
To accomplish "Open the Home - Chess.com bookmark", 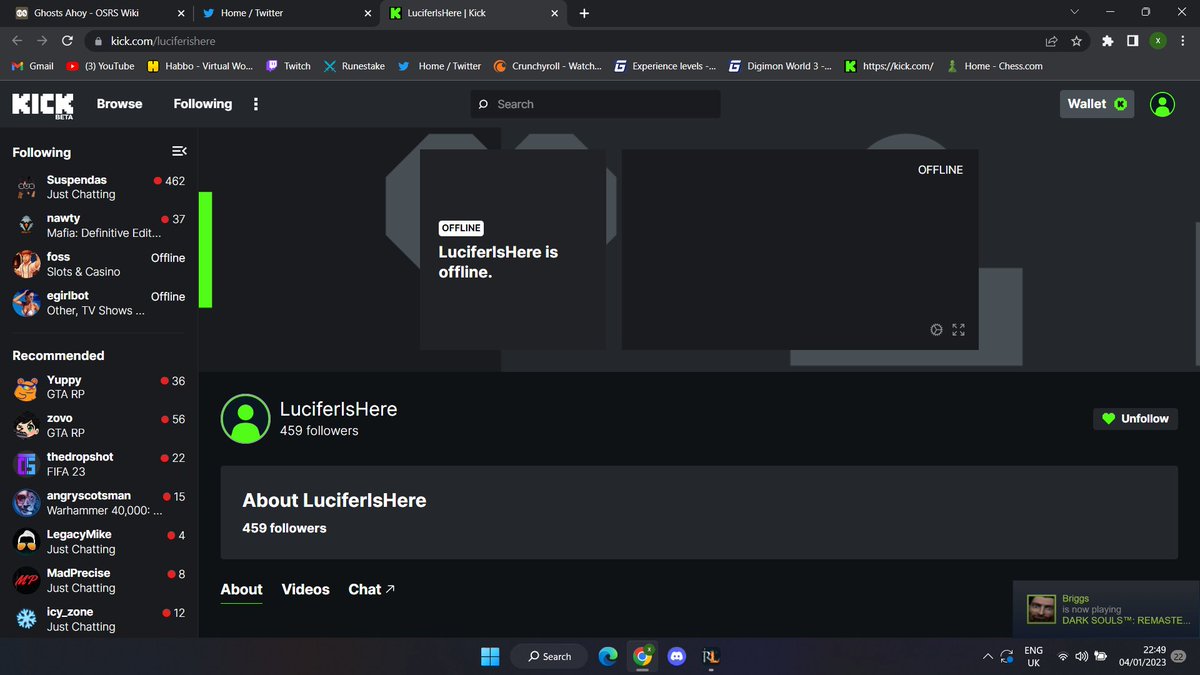I will [x=995, y=66].
